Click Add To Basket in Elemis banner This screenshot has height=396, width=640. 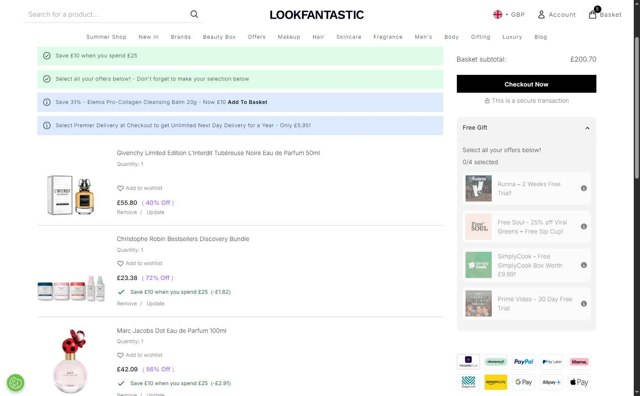point(247,102)
